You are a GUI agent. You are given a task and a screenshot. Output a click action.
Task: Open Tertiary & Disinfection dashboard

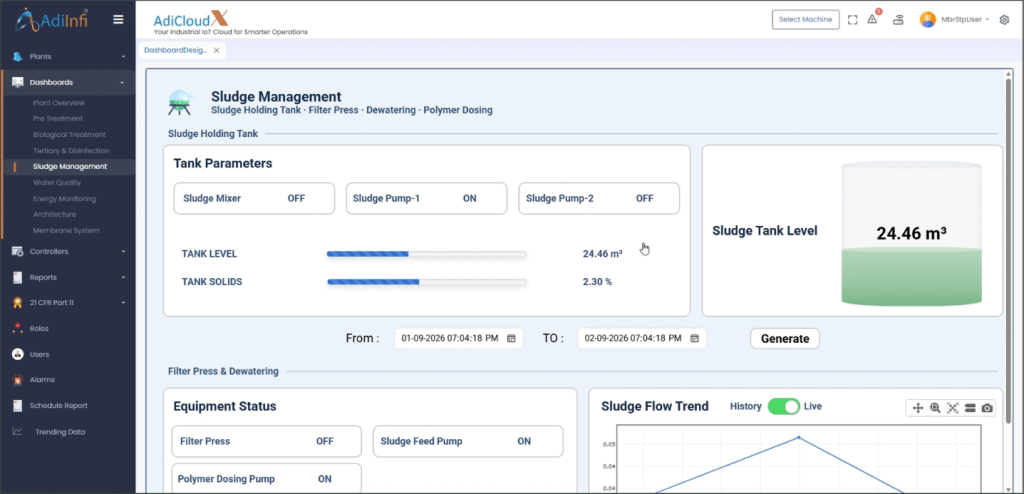[x=71, y=151]
